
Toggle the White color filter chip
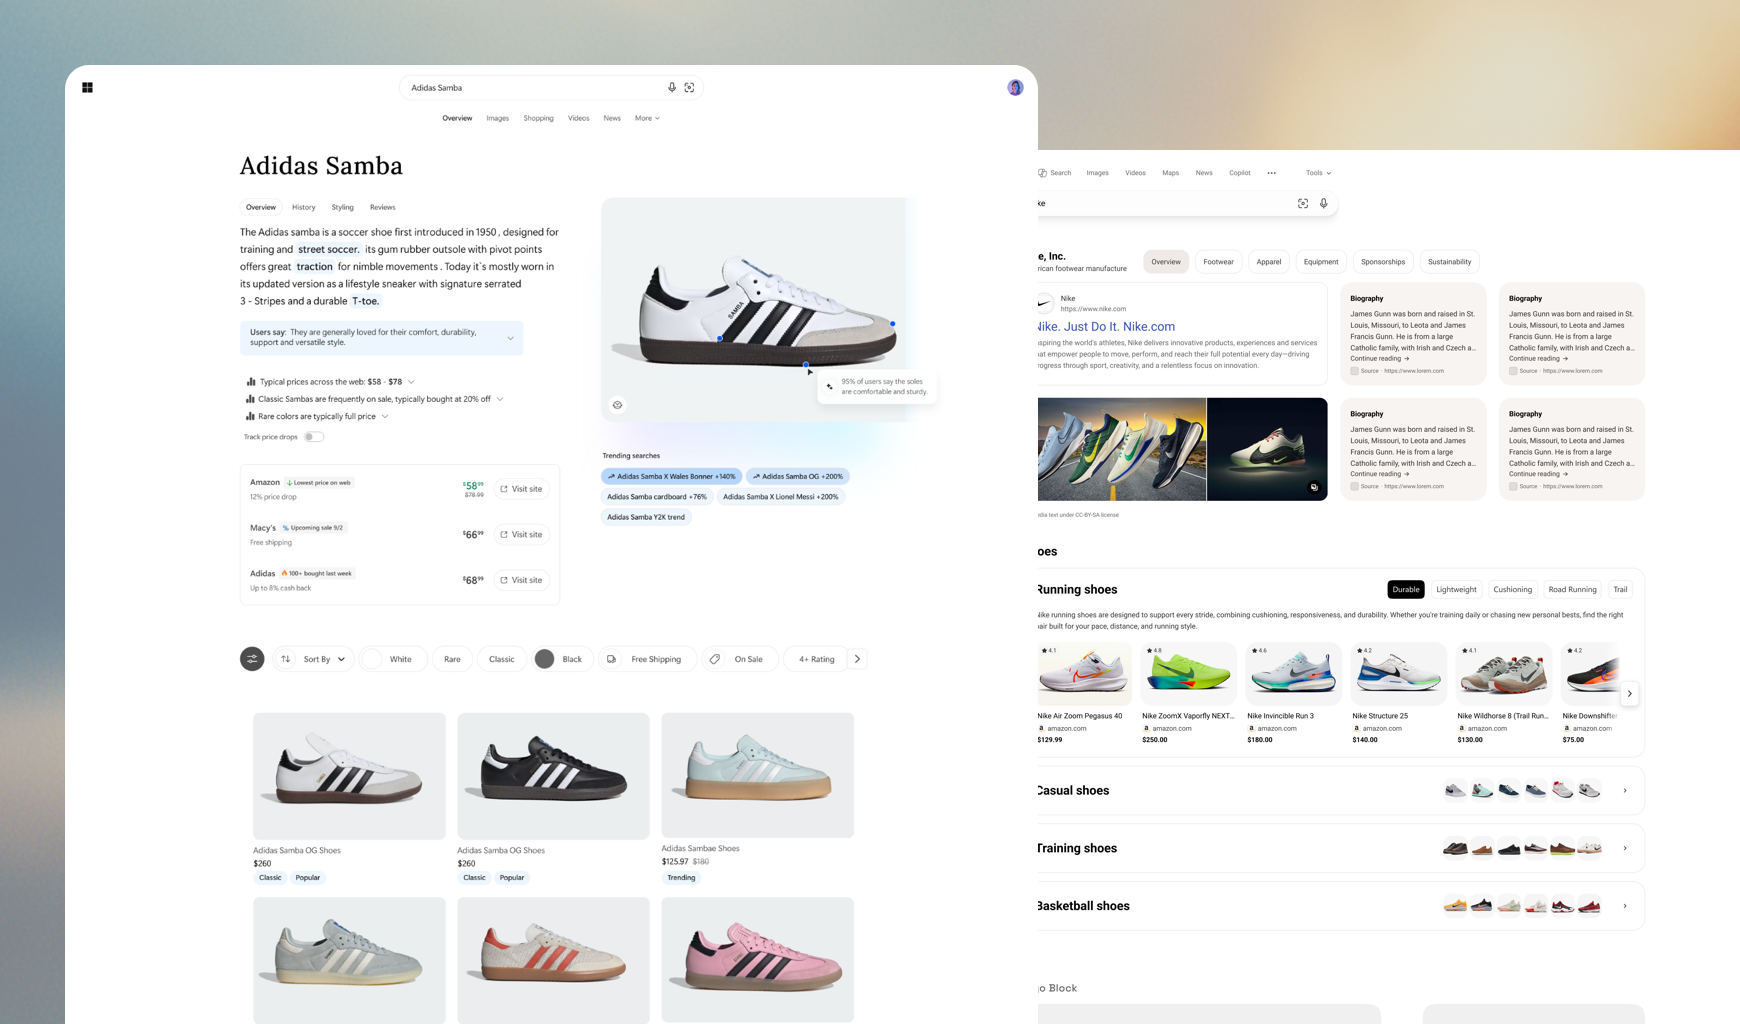(x=394, y=659)
